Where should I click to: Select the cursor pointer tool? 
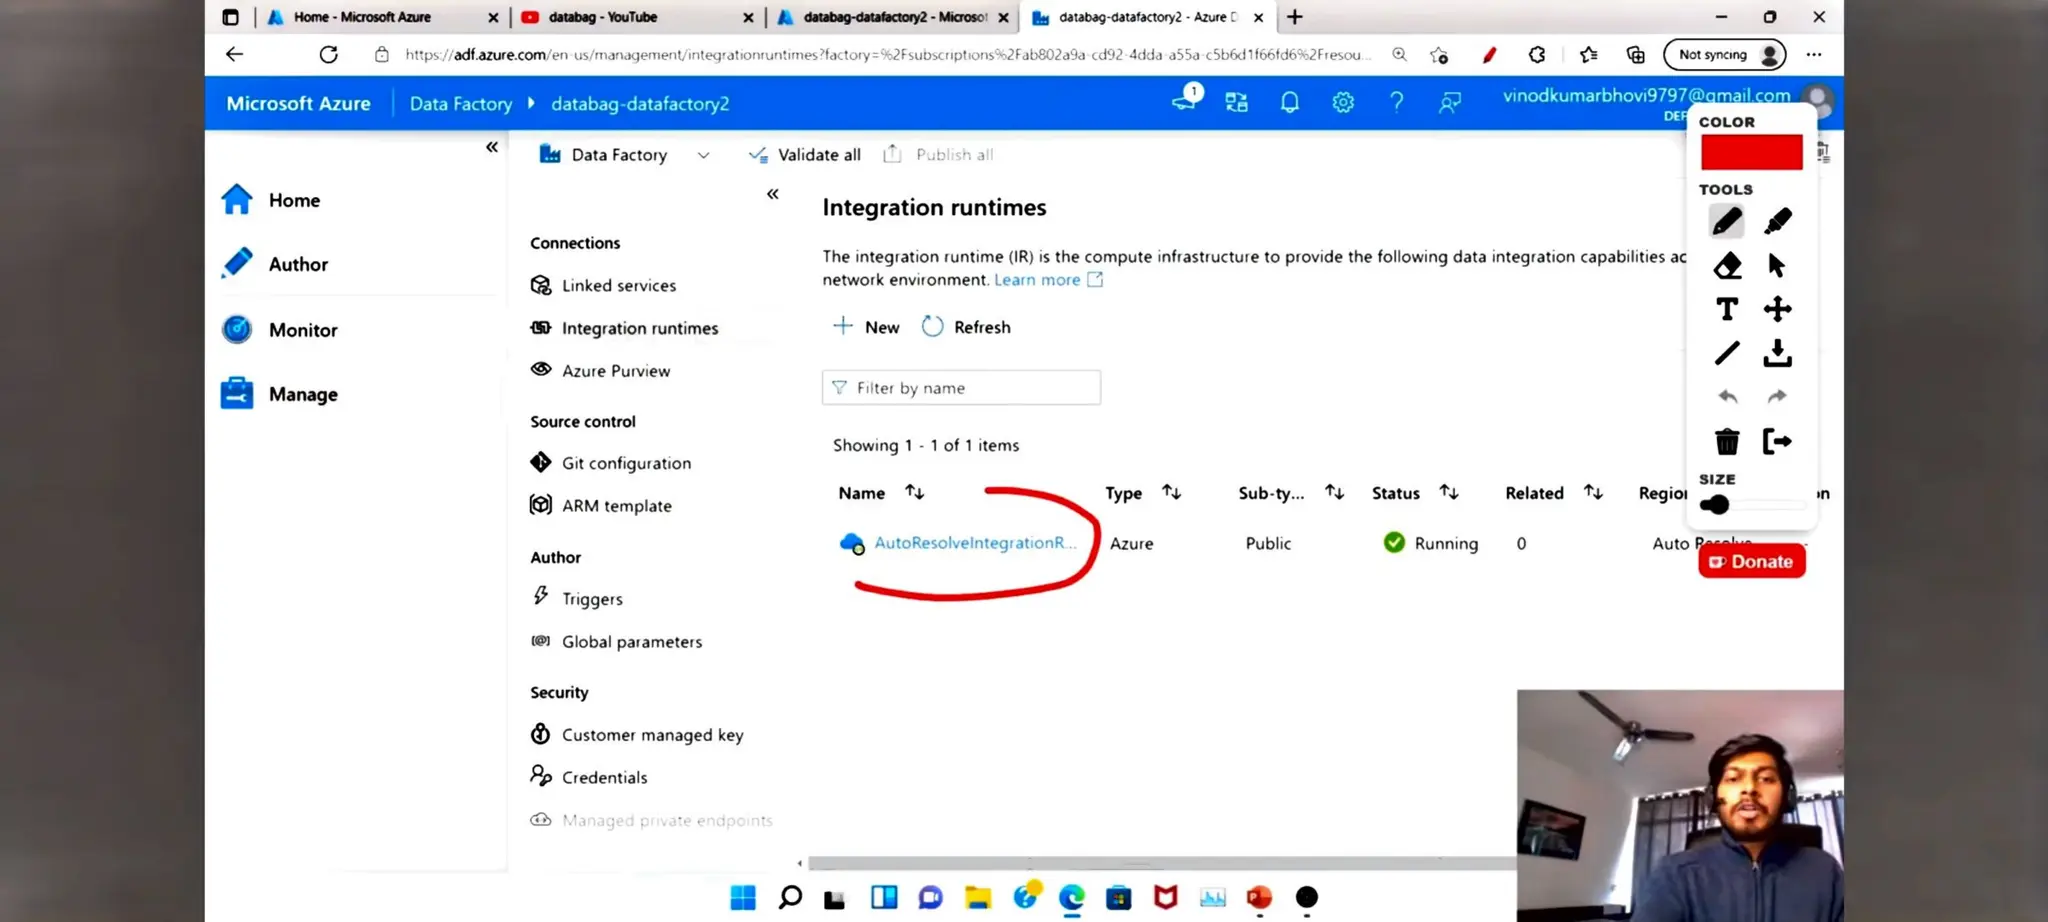[x=1776, y=265]
